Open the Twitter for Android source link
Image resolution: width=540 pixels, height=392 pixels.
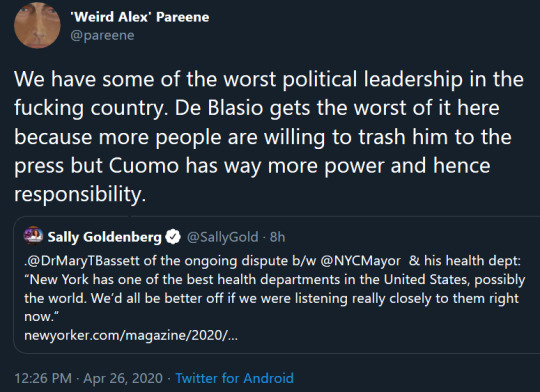(x=235, y=378)
